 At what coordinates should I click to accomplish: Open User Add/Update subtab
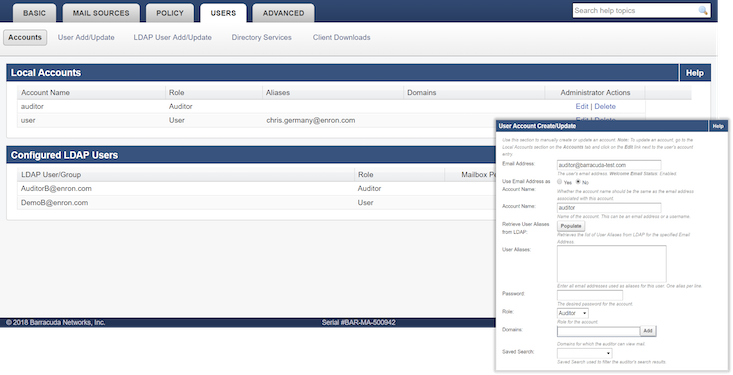pos(86,37)
